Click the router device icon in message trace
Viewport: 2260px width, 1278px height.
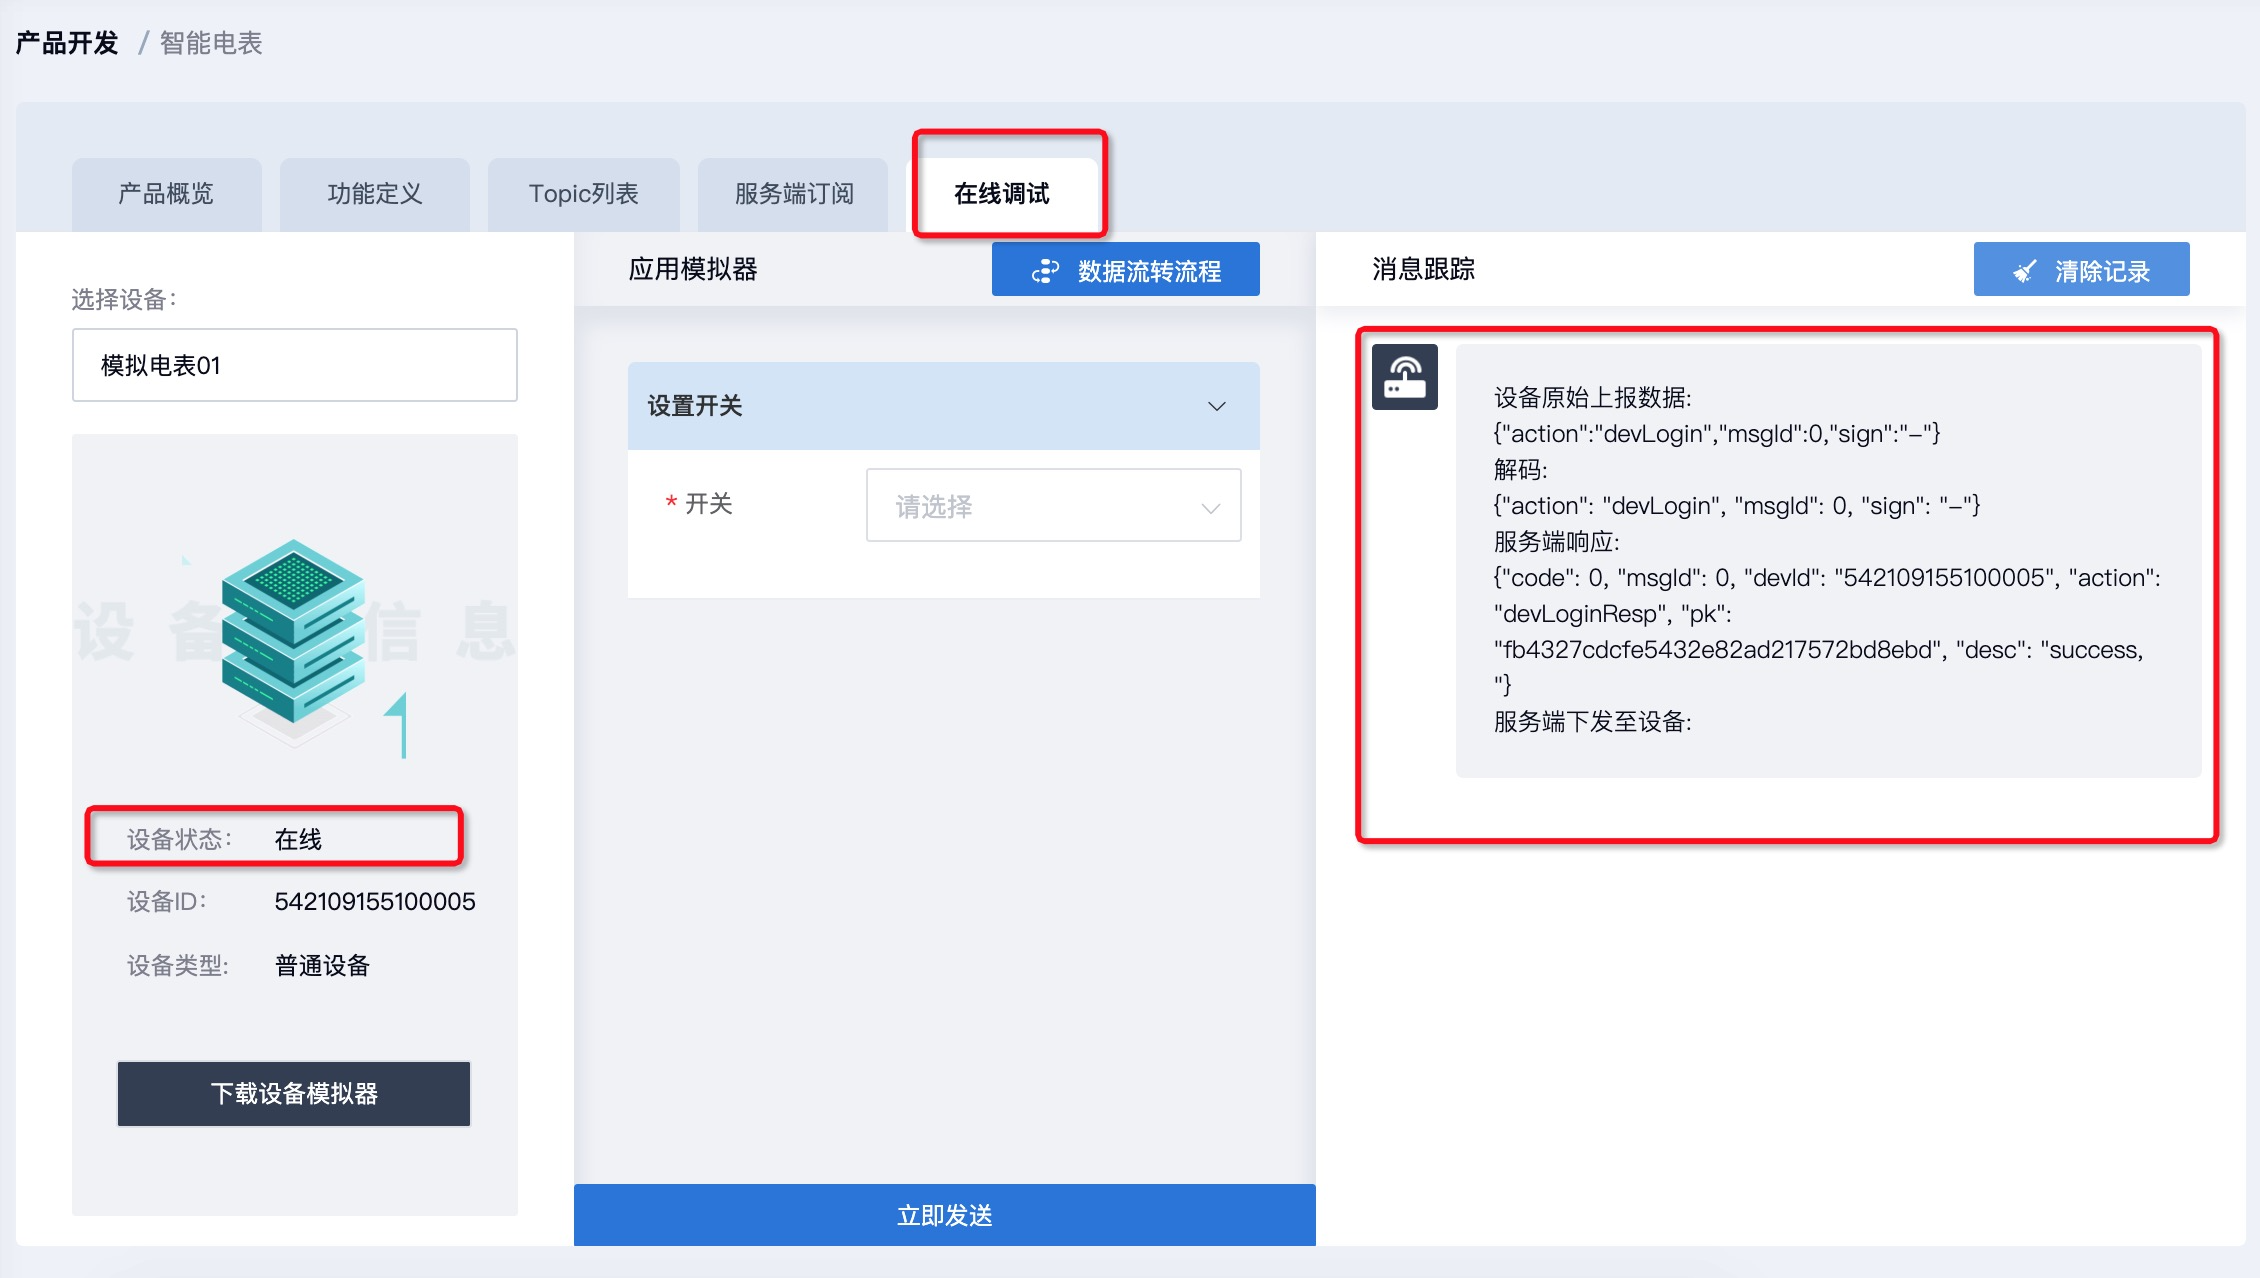tap(1404, 377)
